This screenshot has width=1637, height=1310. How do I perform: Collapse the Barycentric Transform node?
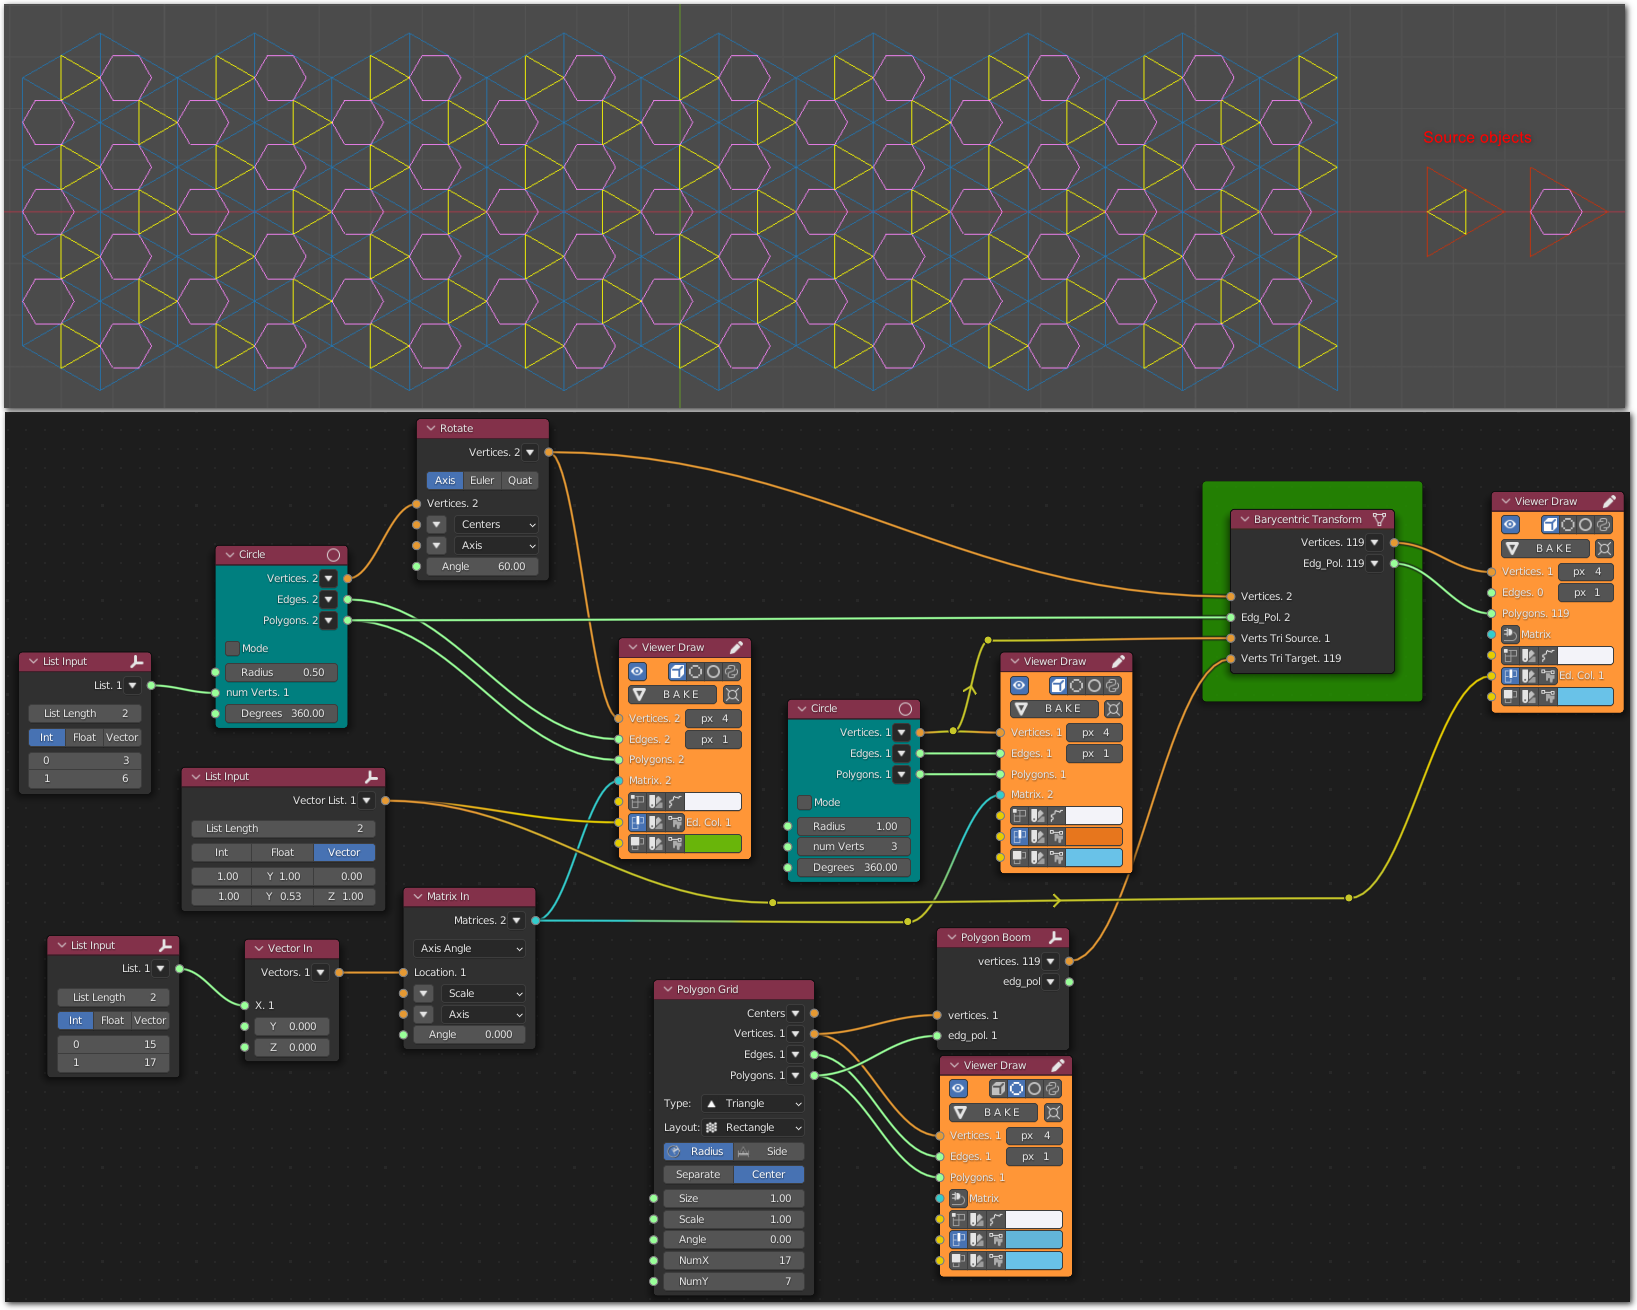[1245, 519]
